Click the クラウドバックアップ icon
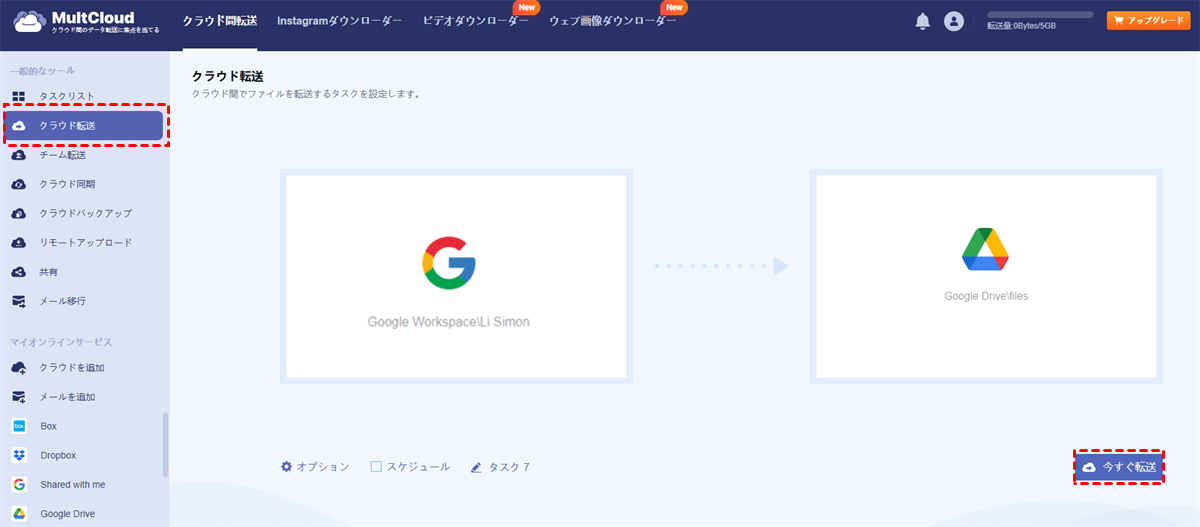The width and height of the screenshot is (1200, 527). pyautogui.click(x=18, y=213)
